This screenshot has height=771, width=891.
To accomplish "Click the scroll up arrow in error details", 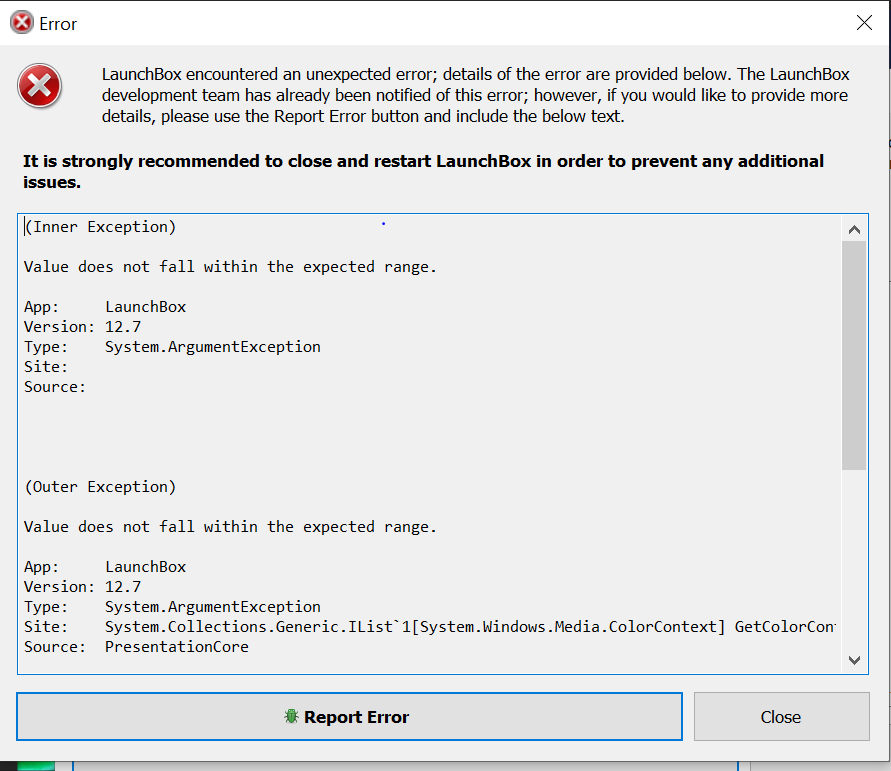I will [x=854, y=230].
